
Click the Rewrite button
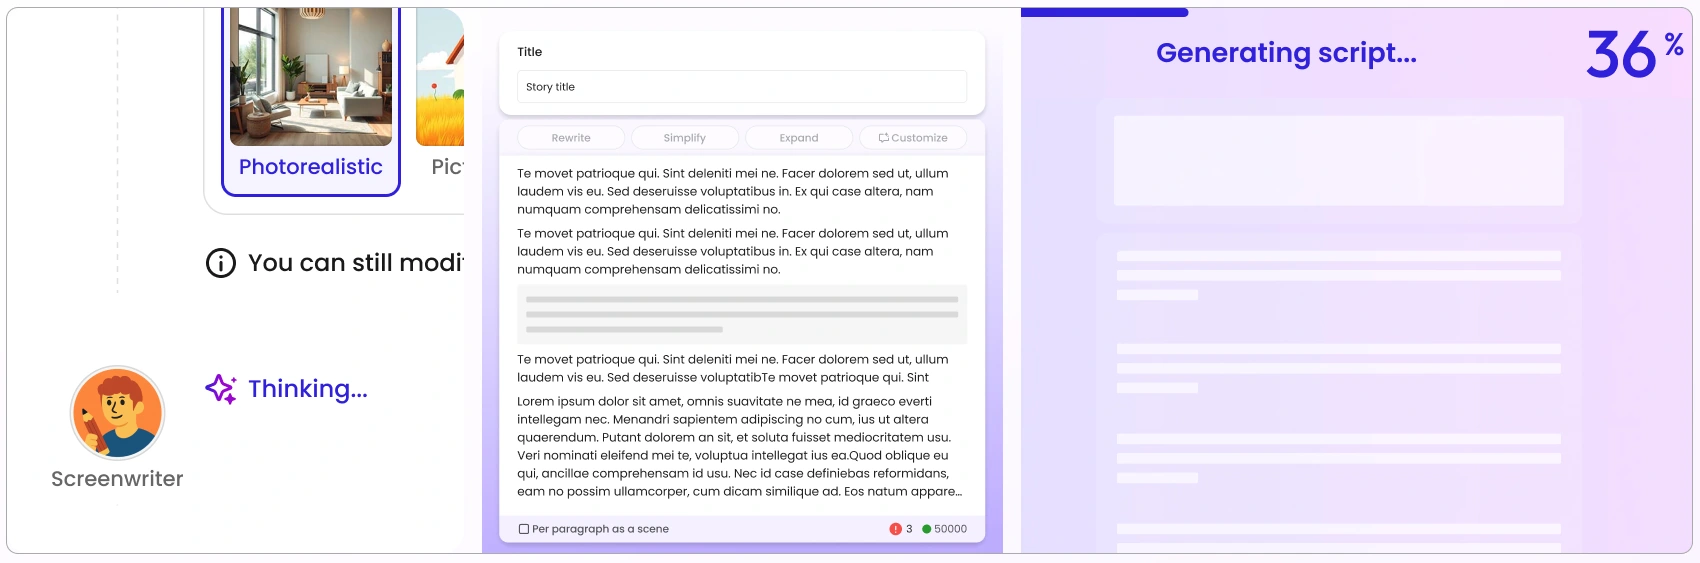(571, 138)
